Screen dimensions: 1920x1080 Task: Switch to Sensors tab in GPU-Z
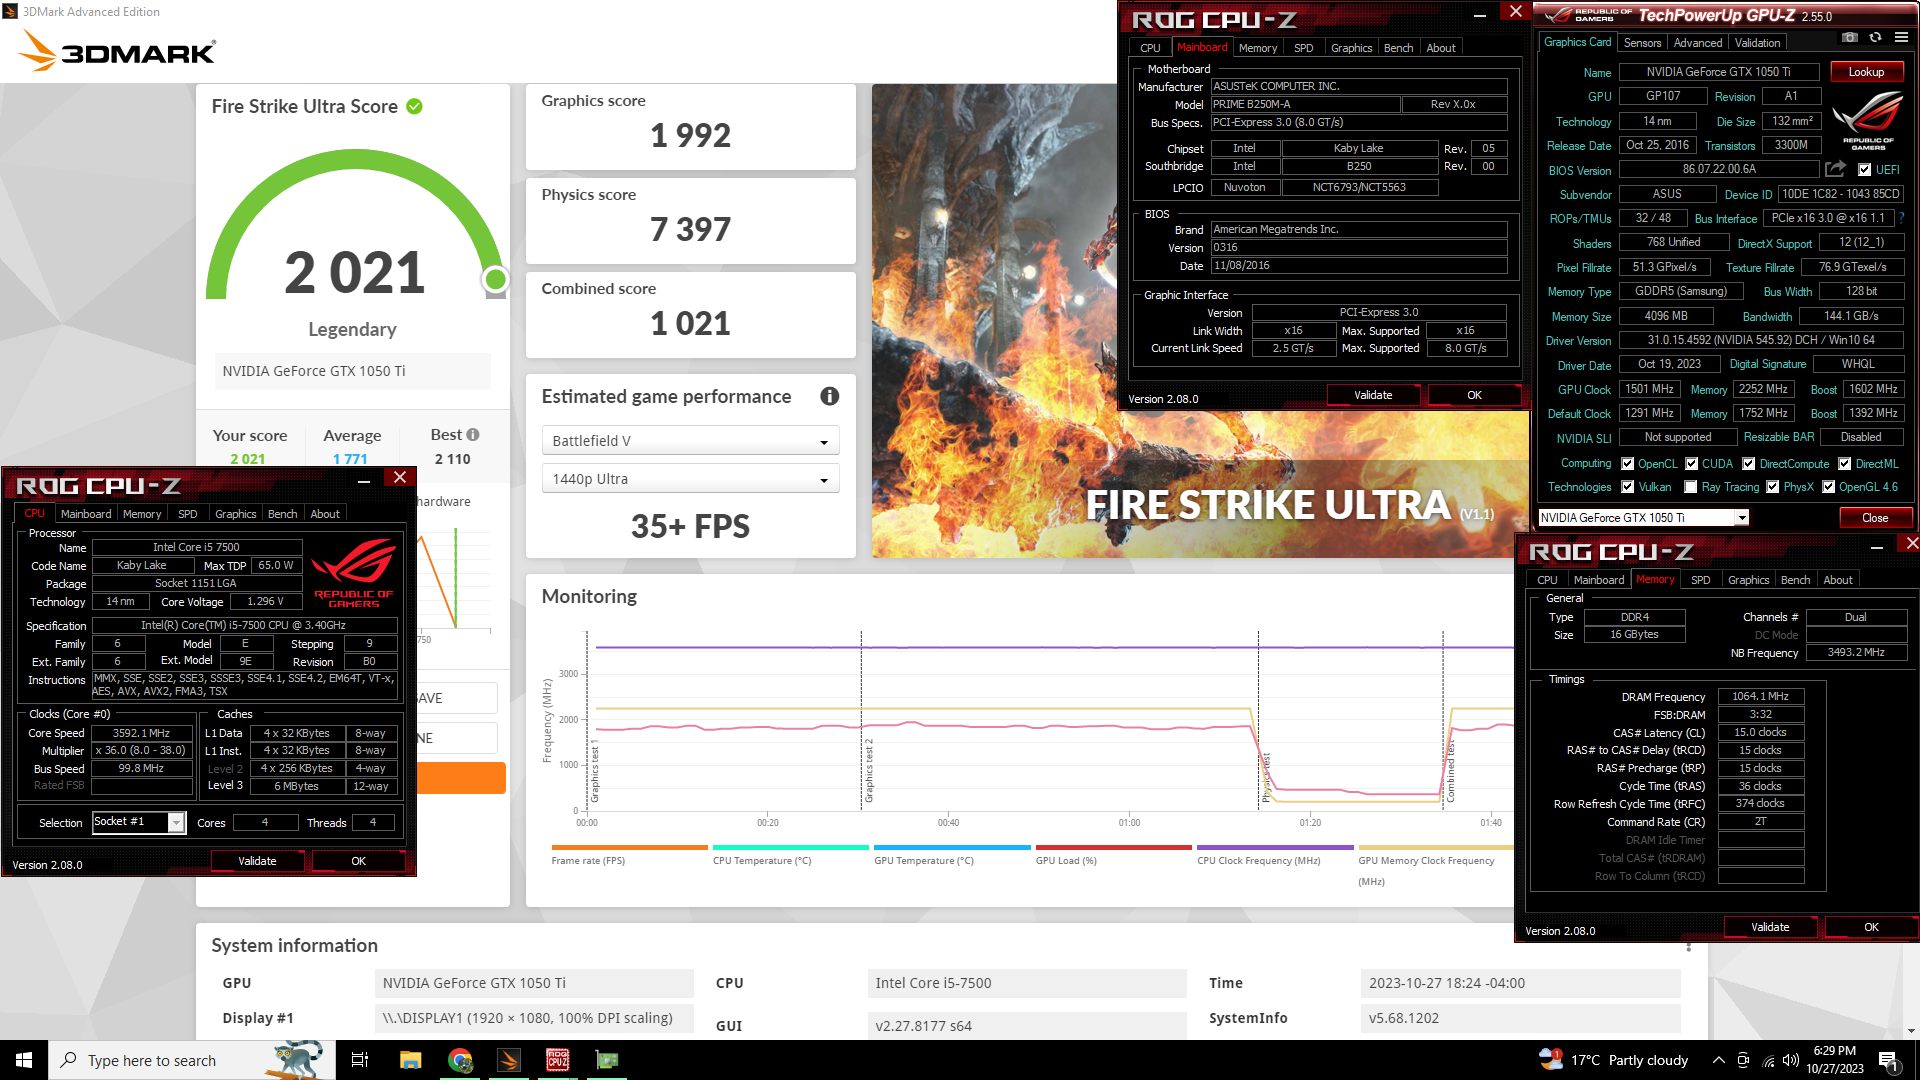pos(1642,43)
